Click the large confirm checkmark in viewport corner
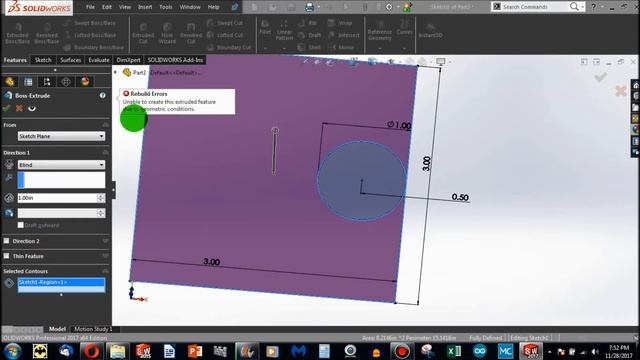 [600, 77]
